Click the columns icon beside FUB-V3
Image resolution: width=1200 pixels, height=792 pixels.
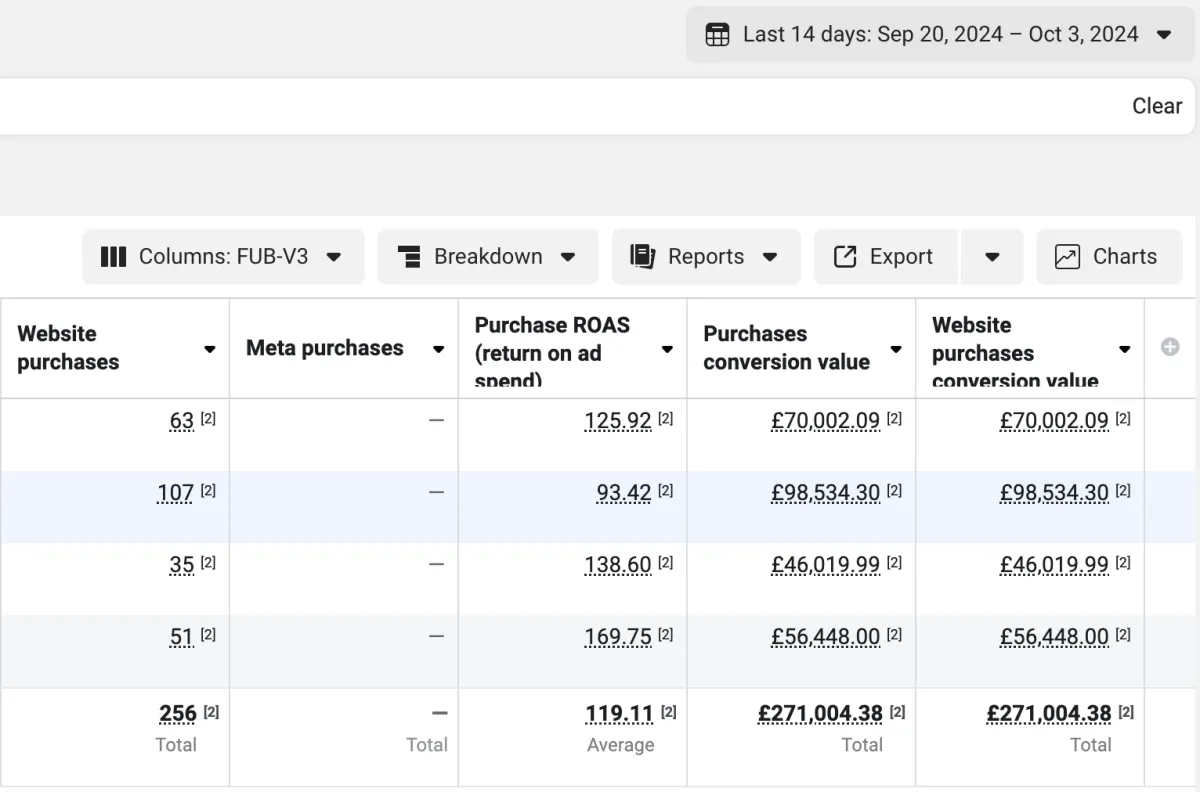tap(113, 257)
